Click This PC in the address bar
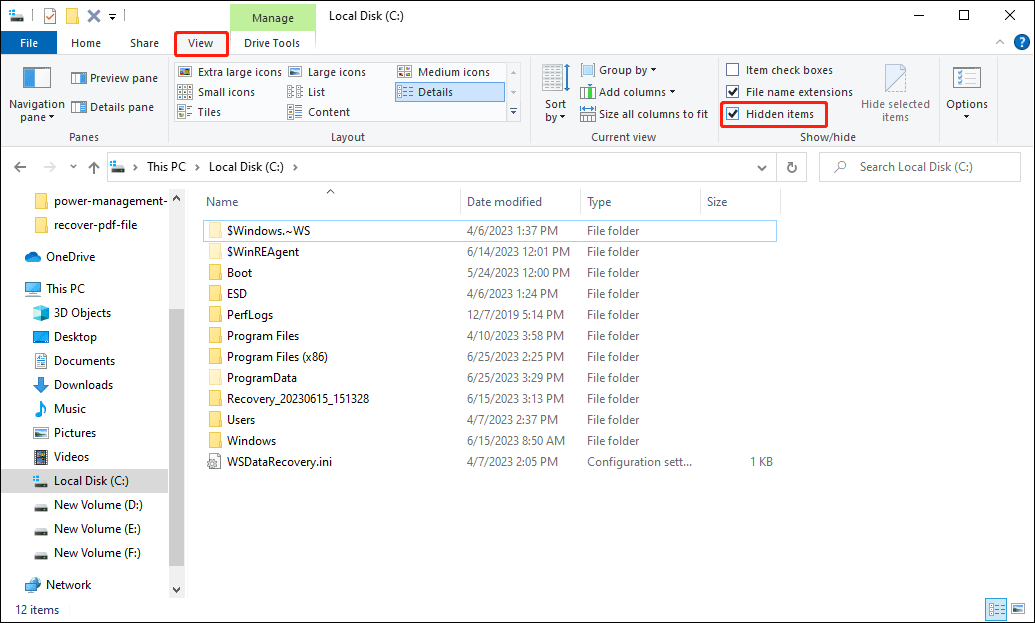 (x=166, y=167)
